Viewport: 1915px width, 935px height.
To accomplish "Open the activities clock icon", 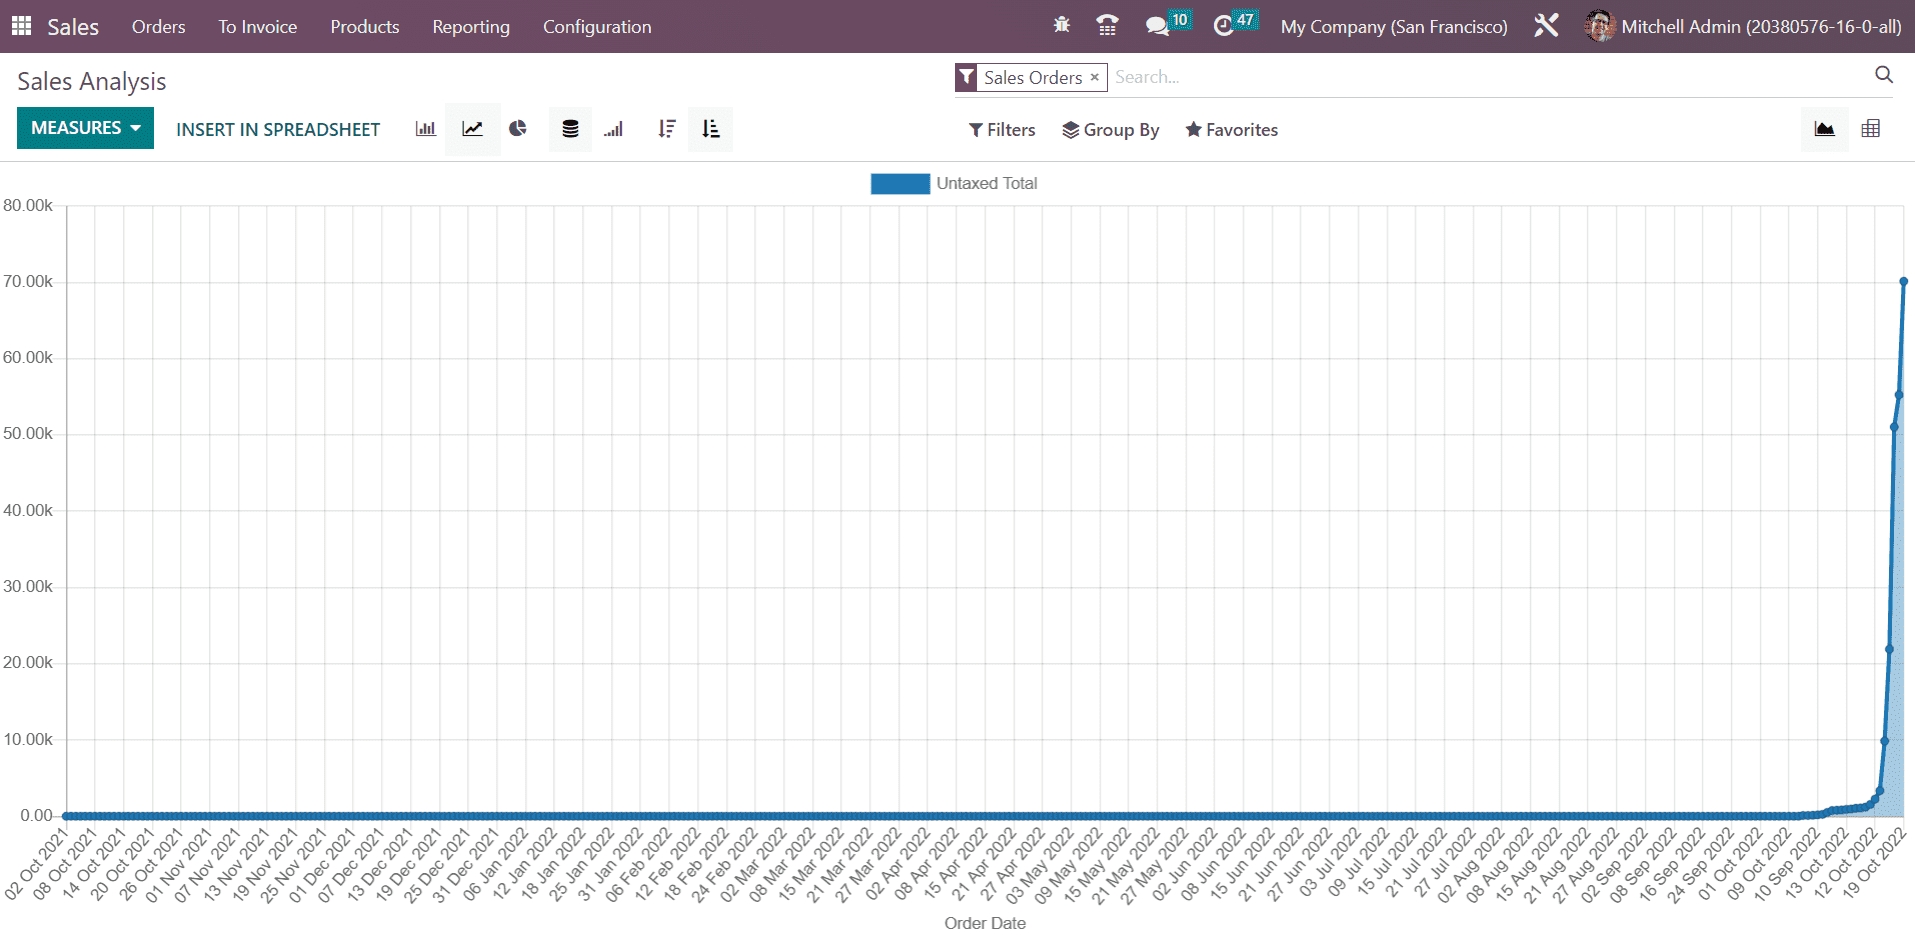I will pos(1223,26).
